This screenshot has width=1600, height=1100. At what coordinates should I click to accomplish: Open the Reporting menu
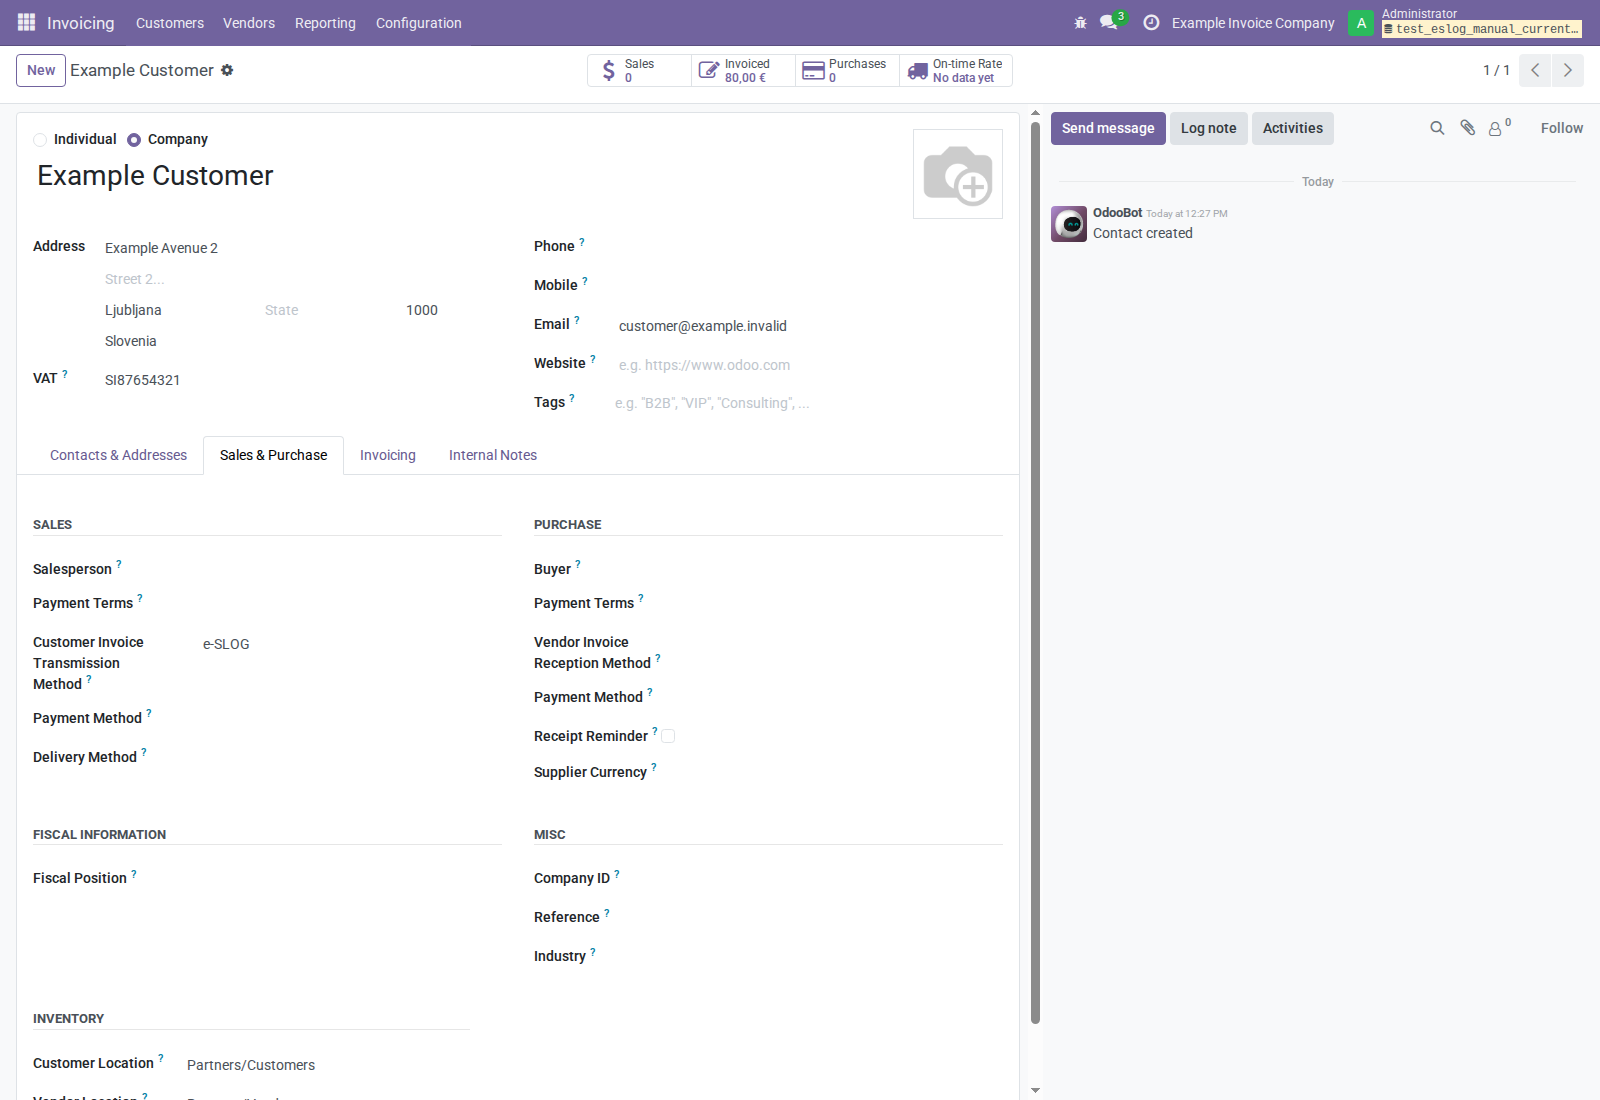tap(325, 23)
